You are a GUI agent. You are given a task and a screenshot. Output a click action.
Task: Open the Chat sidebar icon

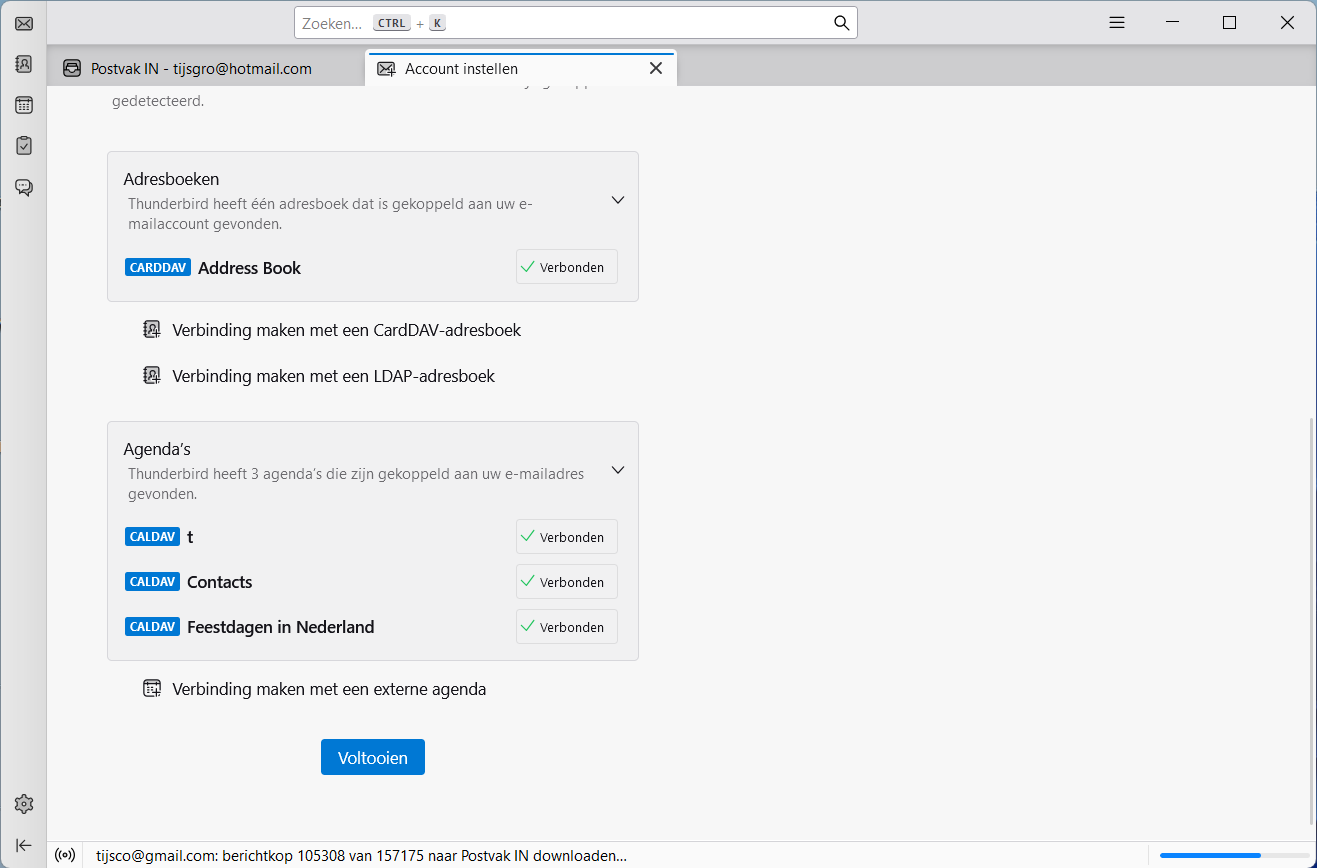tap(24, 187)
